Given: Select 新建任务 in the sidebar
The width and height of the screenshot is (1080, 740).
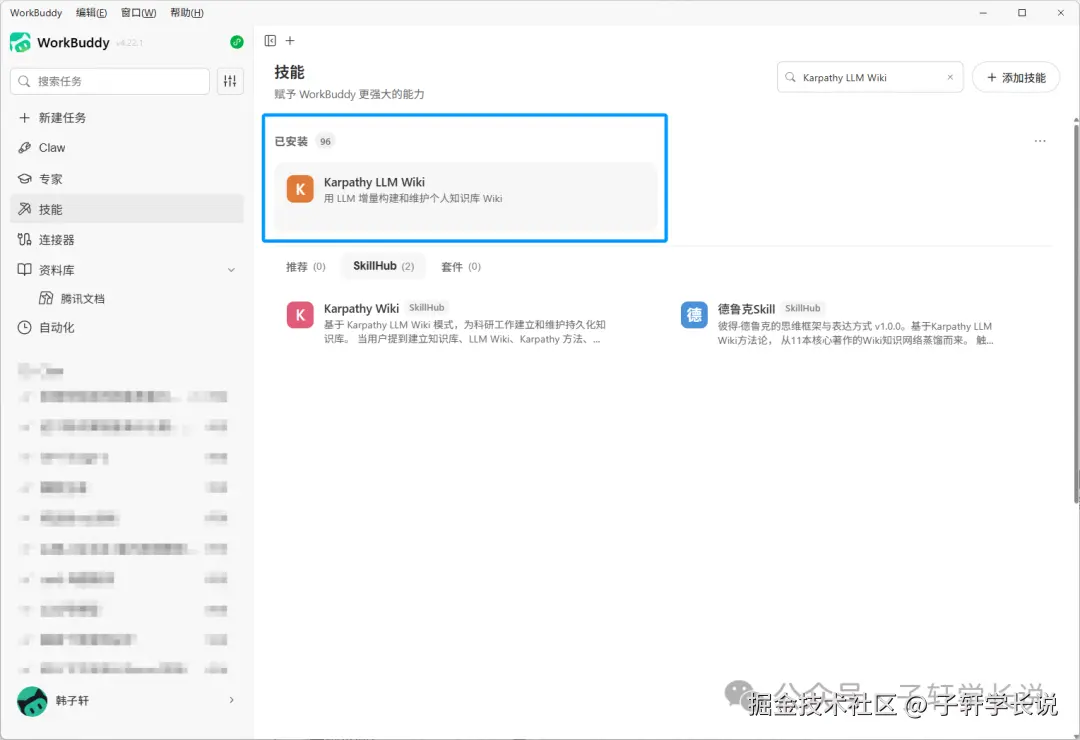Looking at the screenshot, I should 127,118.
